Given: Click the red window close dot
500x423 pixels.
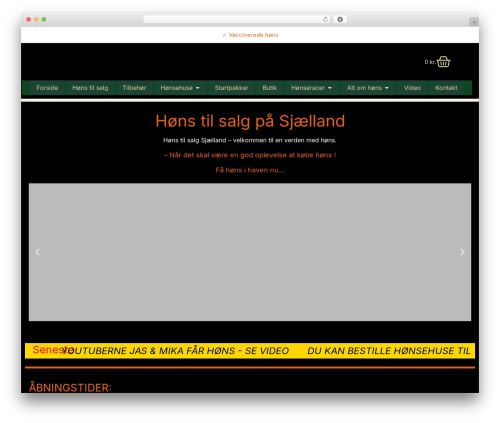Looking at the screenshot, I should coord(29,19).
